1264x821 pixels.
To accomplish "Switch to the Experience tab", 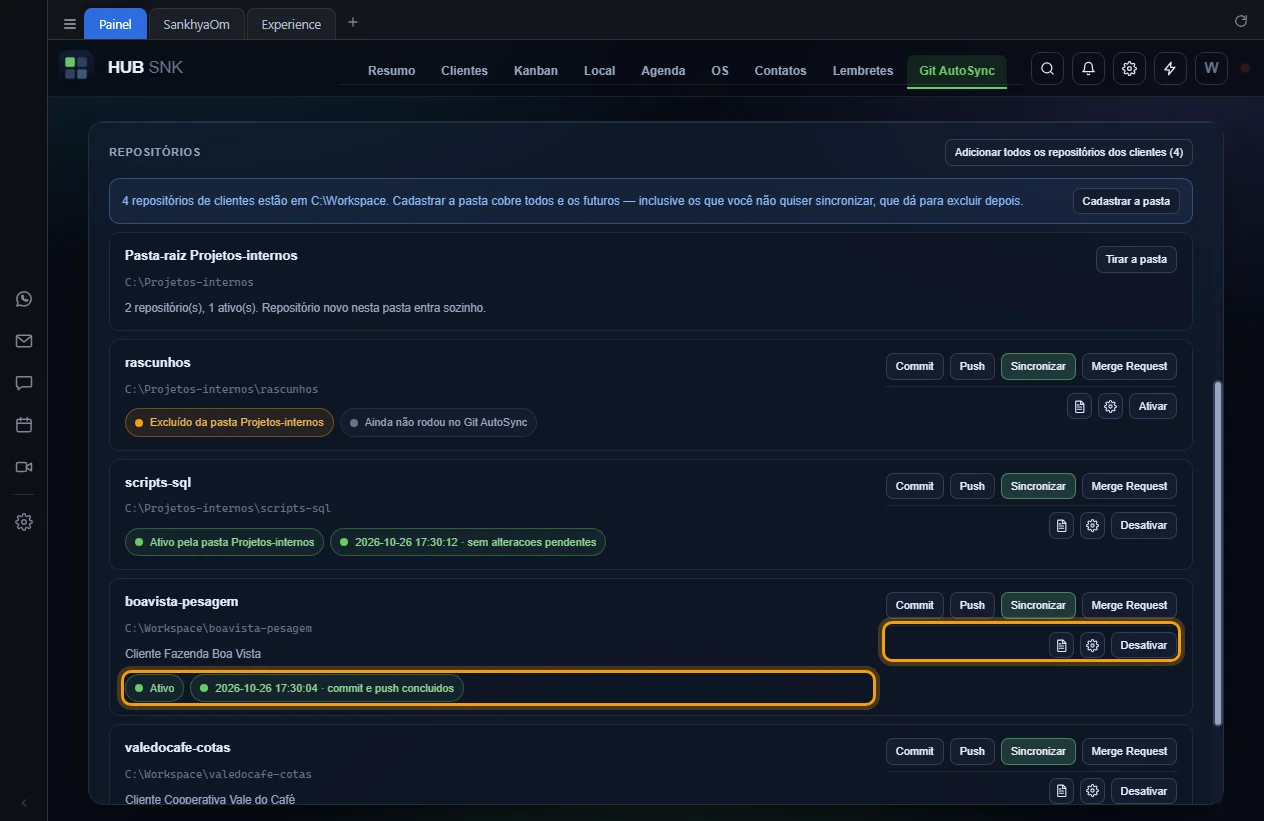I will click(291, 24).
